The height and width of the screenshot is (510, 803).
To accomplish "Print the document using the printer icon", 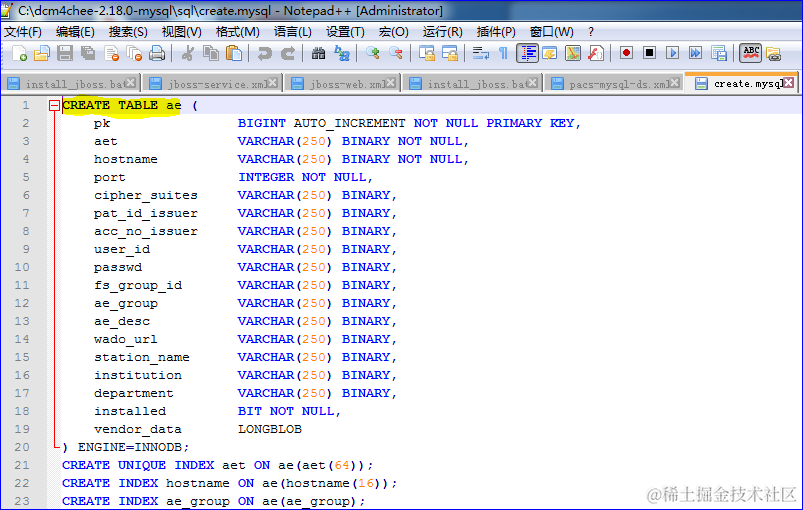I will coord(157,53).
